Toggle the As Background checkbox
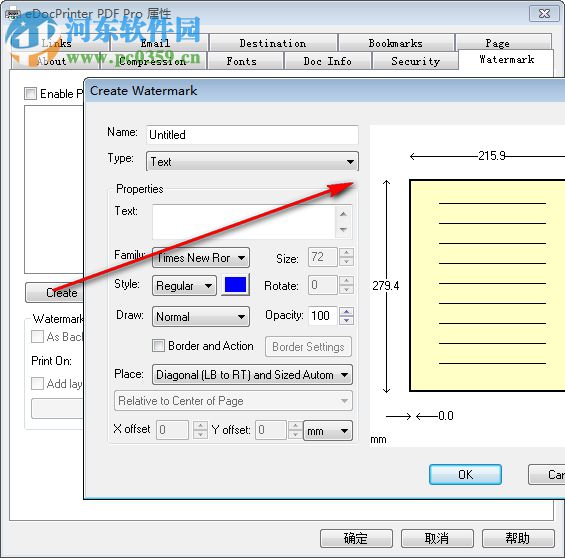 37,337
